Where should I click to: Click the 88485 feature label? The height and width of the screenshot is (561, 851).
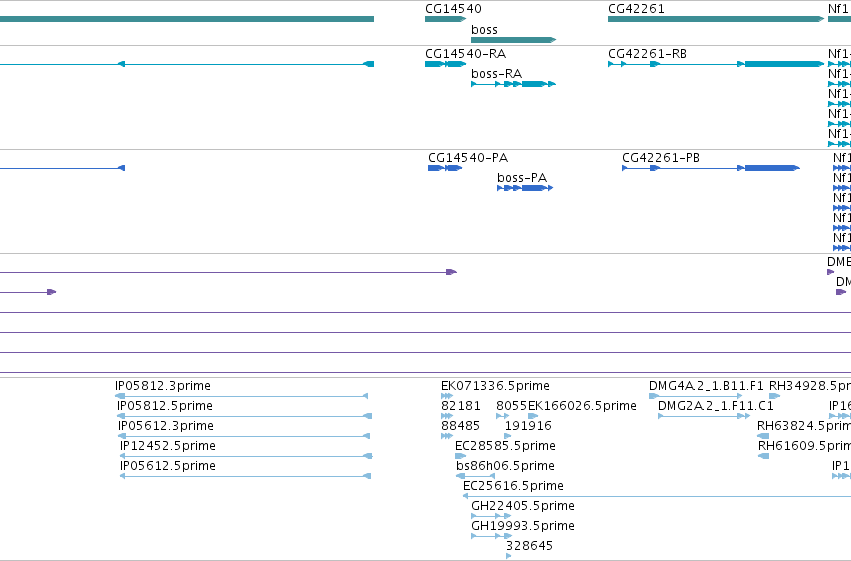pyautogui.click(x=461, y=426)
